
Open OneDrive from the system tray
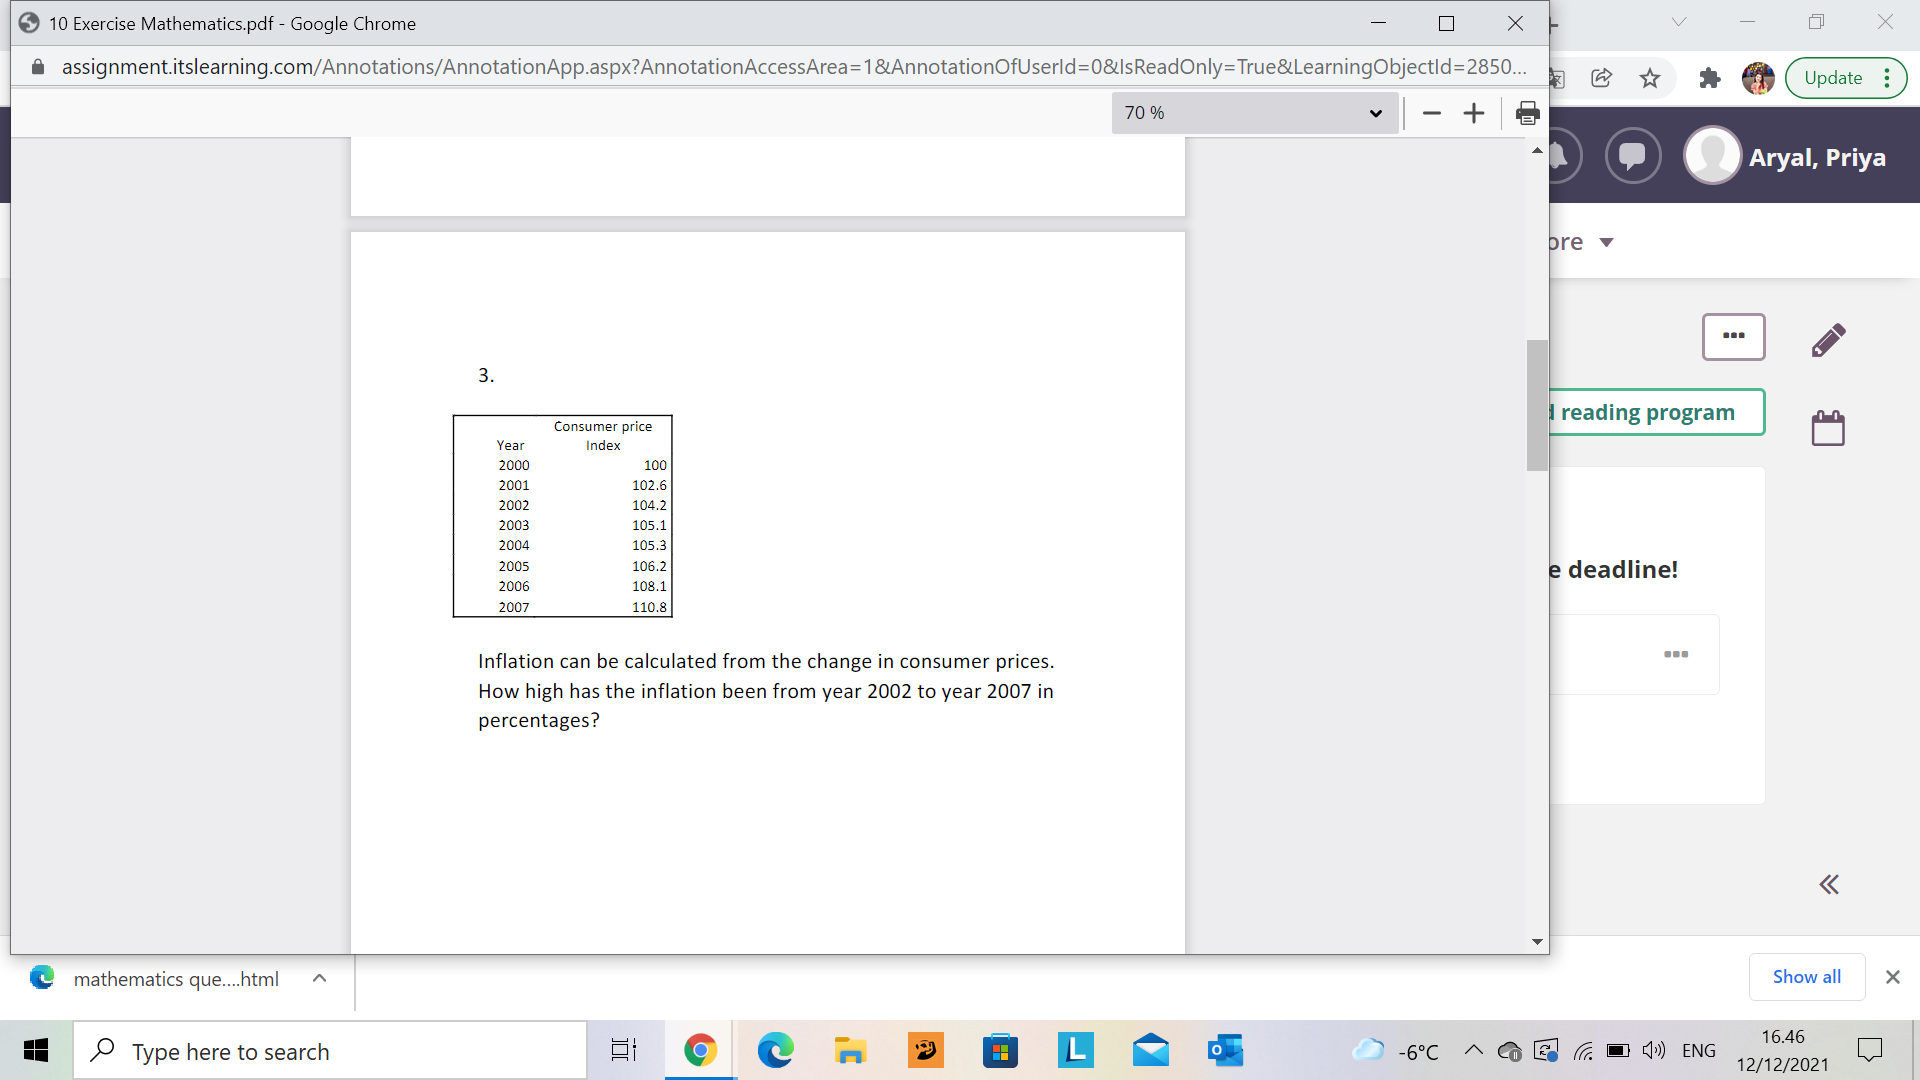click(1510, 1051)
